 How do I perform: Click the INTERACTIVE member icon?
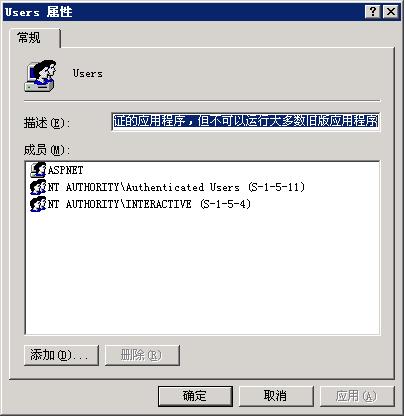coord(38,204)
